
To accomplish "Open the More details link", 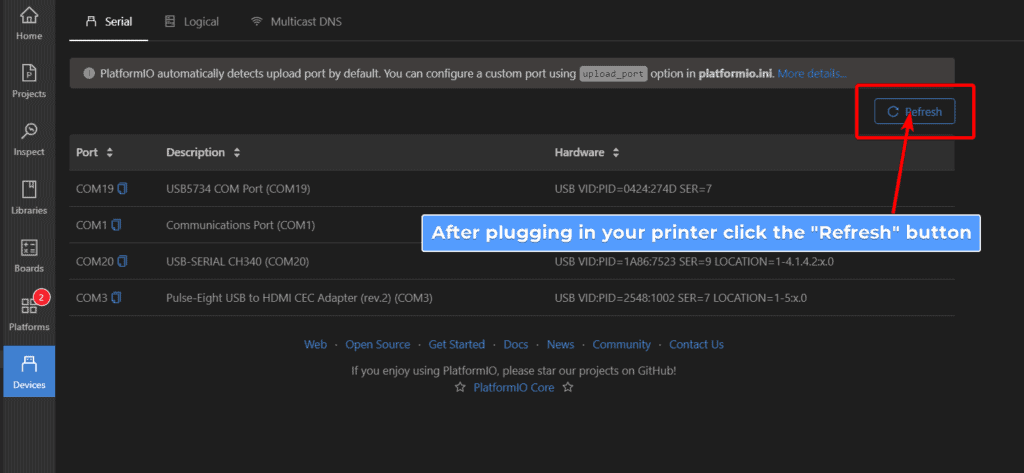I will [812, 73].
